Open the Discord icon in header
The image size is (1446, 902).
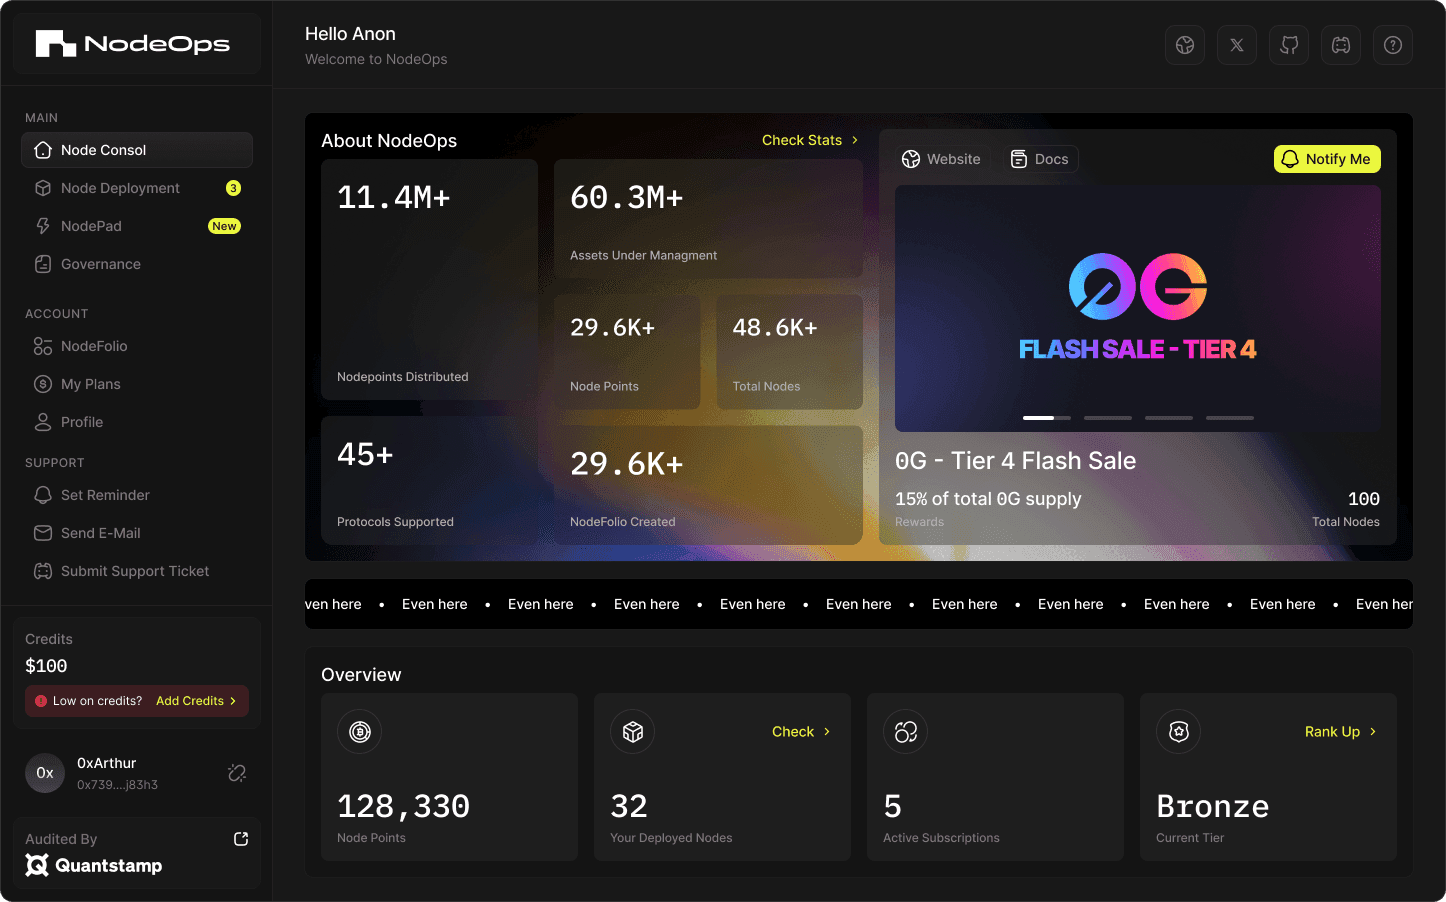(x=1341, y=45)
